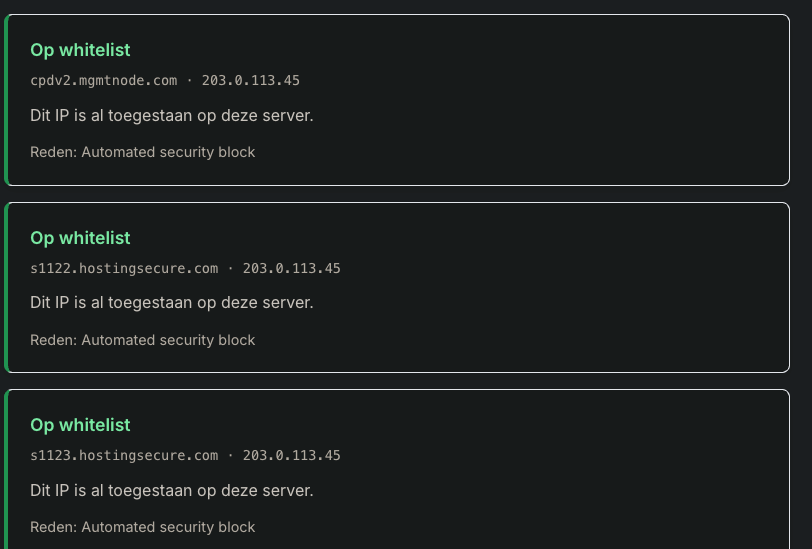Screen dimensions: 812x549
Task: Click the toegestaan message in the s1123 card
Action: click(x=171, y=490)
